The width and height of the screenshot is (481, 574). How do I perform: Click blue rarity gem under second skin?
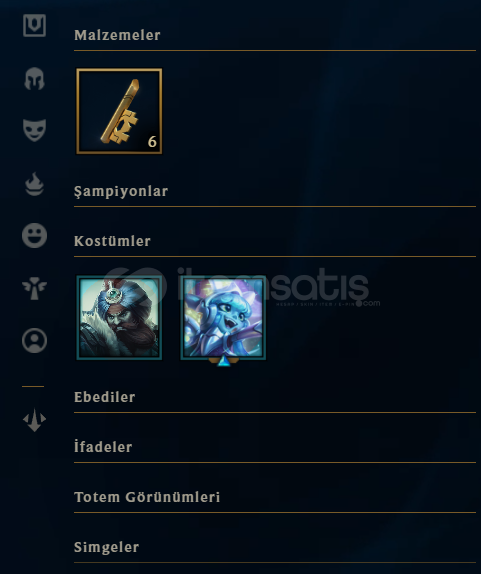point(224,362)
